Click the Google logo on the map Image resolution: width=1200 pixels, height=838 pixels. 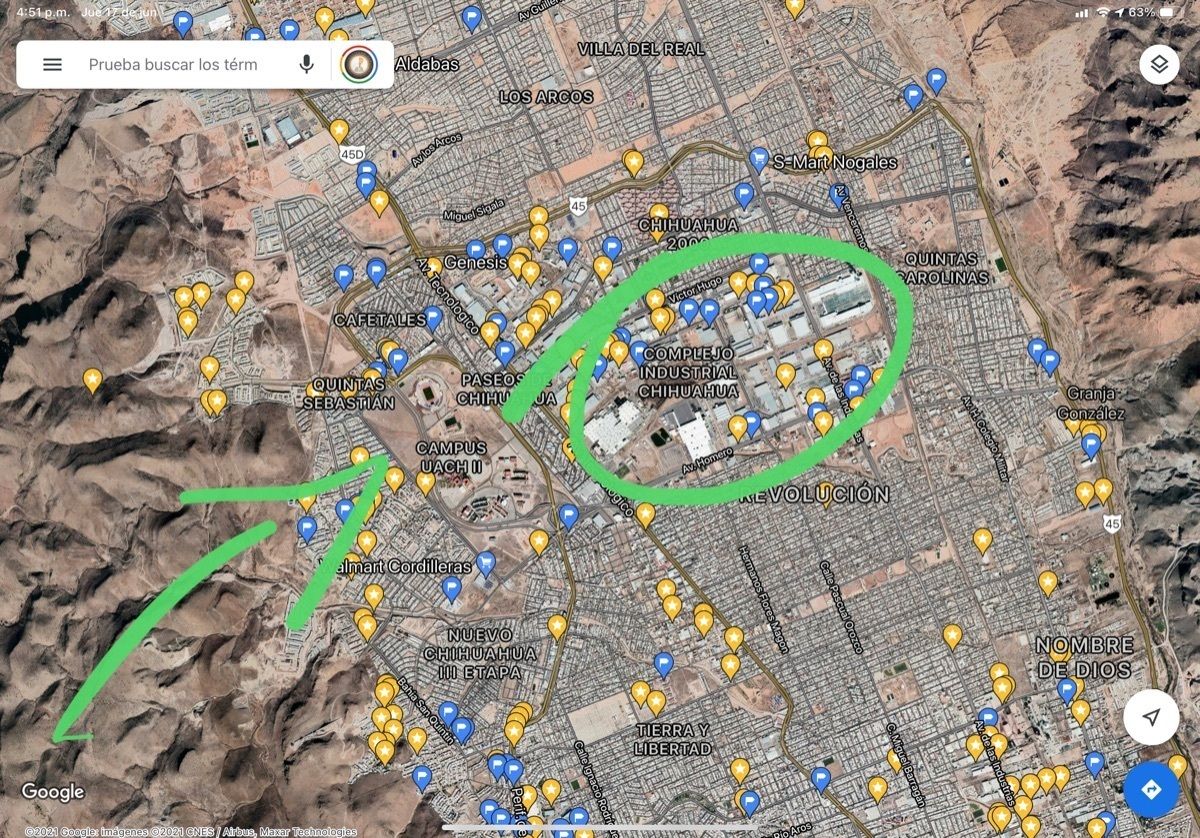click(x=53, y=792)
